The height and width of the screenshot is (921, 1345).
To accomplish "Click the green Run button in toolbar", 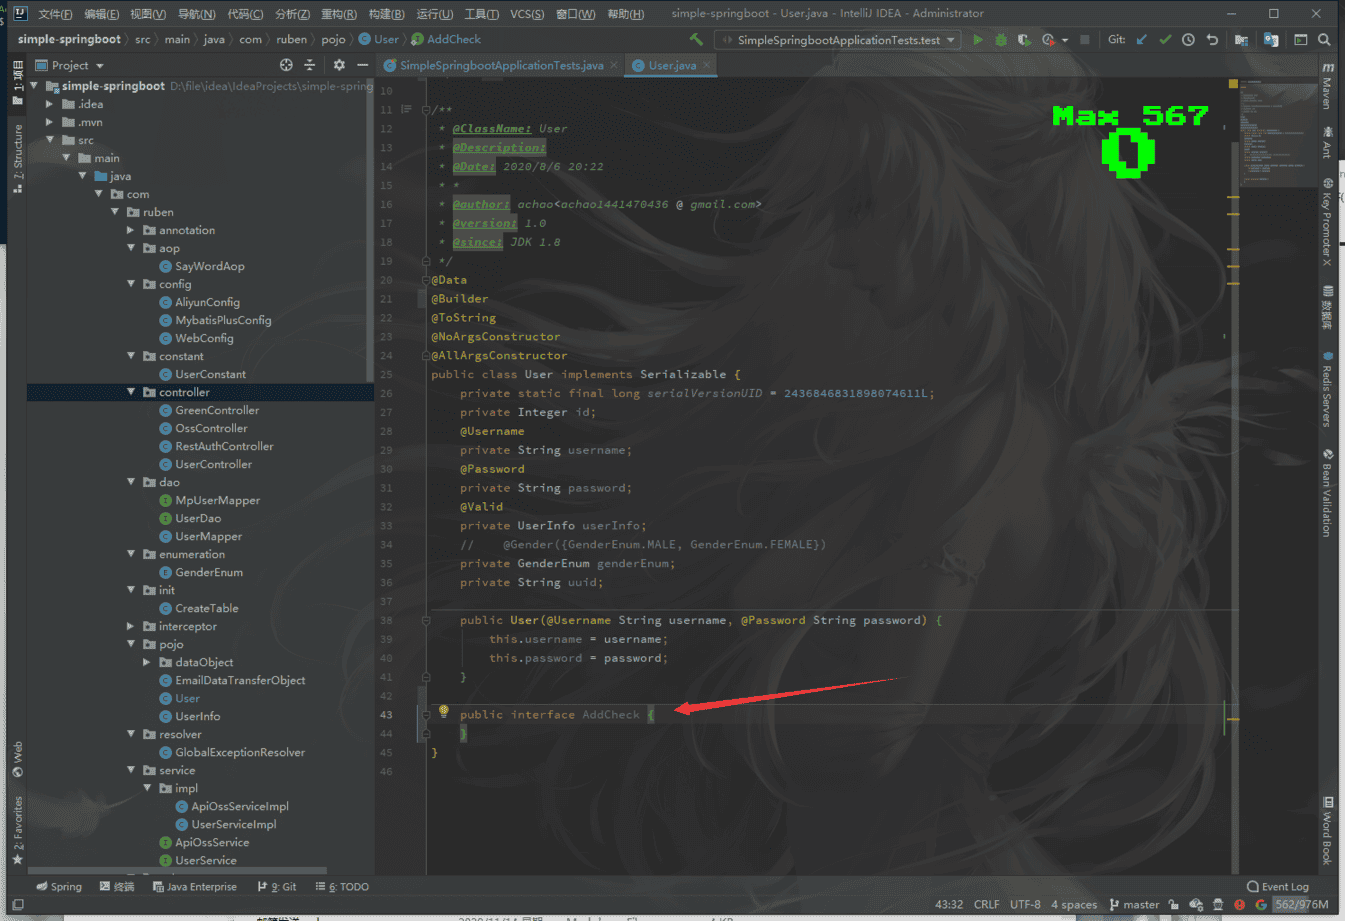I will tap(978, 40).
